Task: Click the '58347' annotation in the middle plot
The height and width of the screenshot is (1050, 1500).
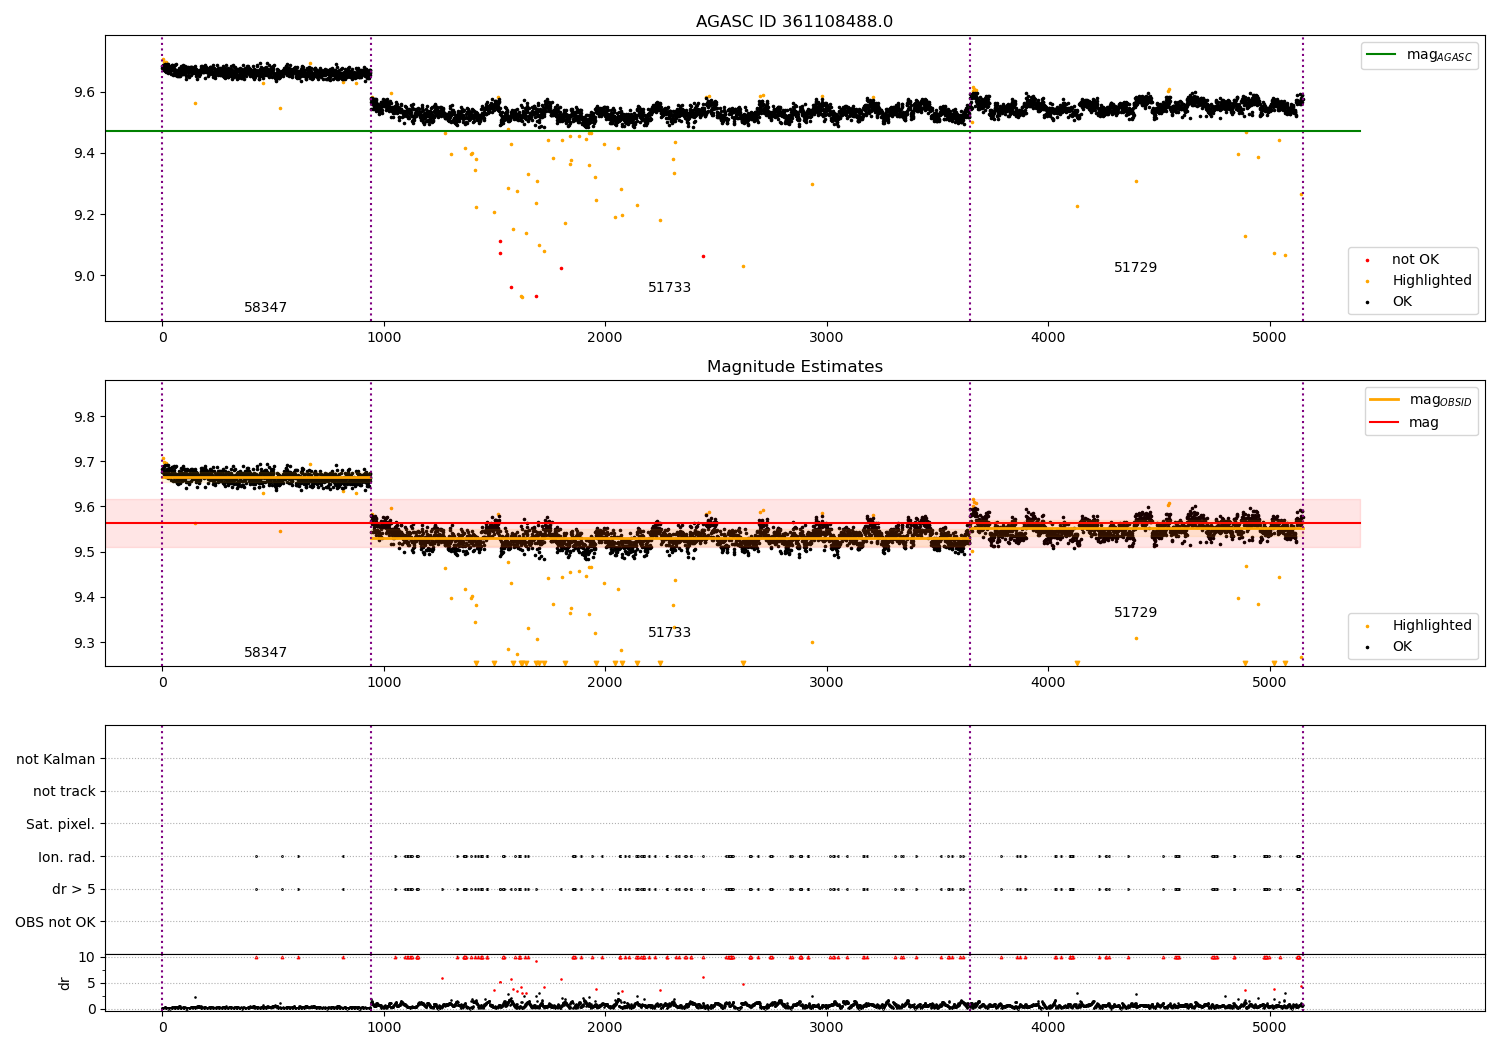Action: (x=265, y=653)
